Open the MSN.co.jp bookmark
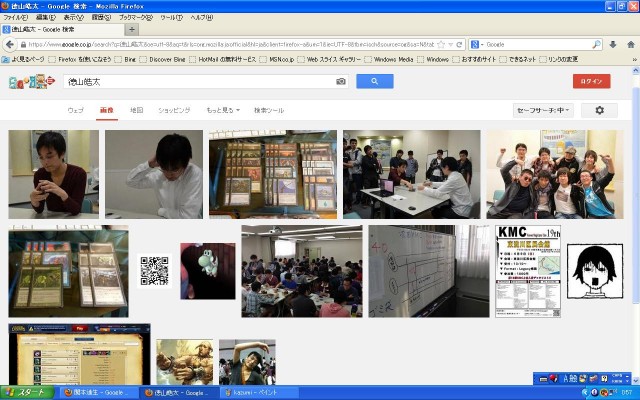Image resolution: width=640 pixels, height=400 pixels. (x=278, y=60)
